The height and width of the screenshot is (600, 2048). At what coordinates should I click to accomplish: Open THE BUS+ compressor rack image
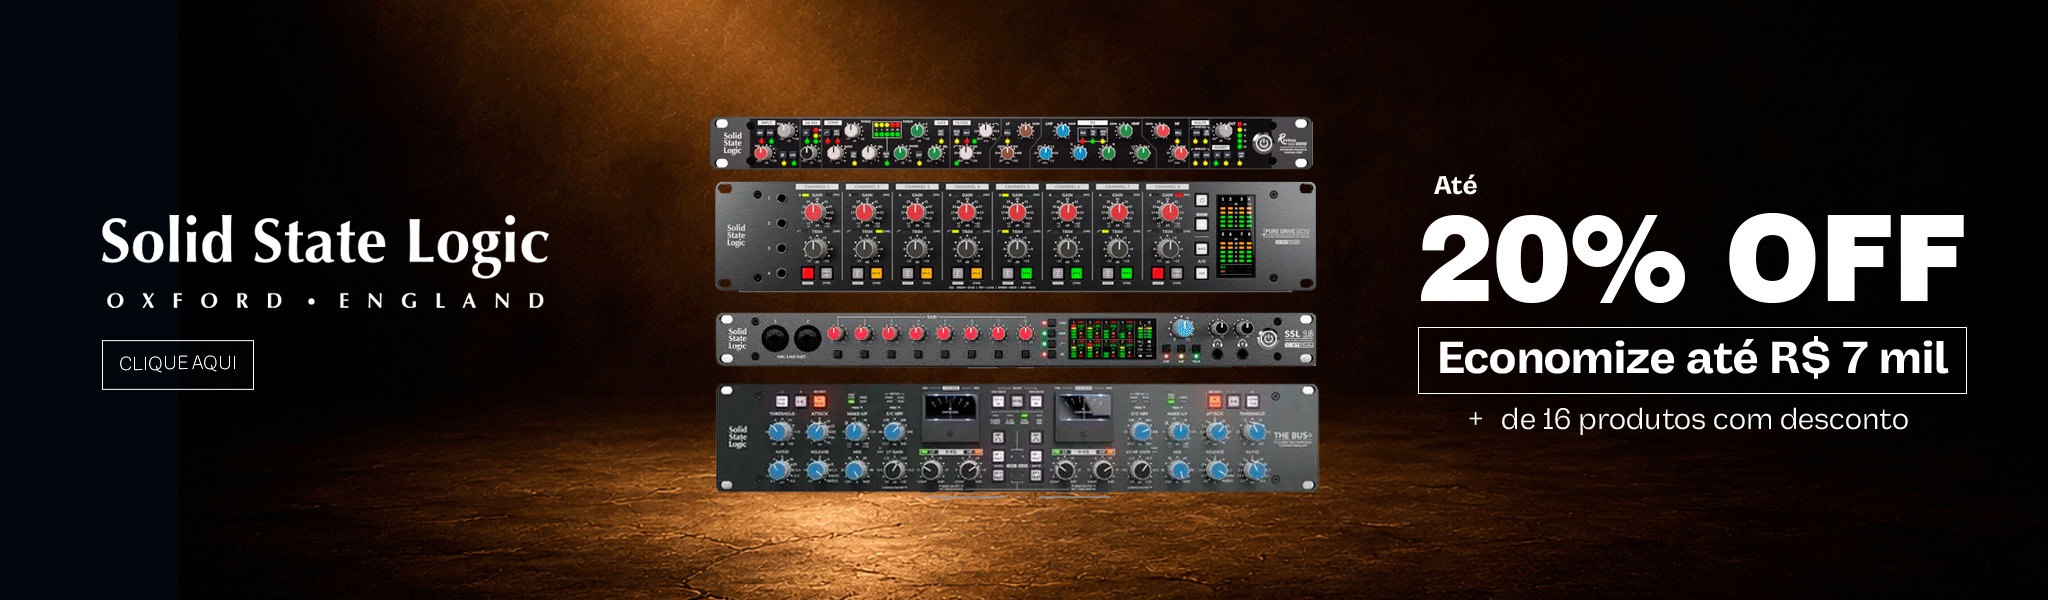(x=1017, y=438)
